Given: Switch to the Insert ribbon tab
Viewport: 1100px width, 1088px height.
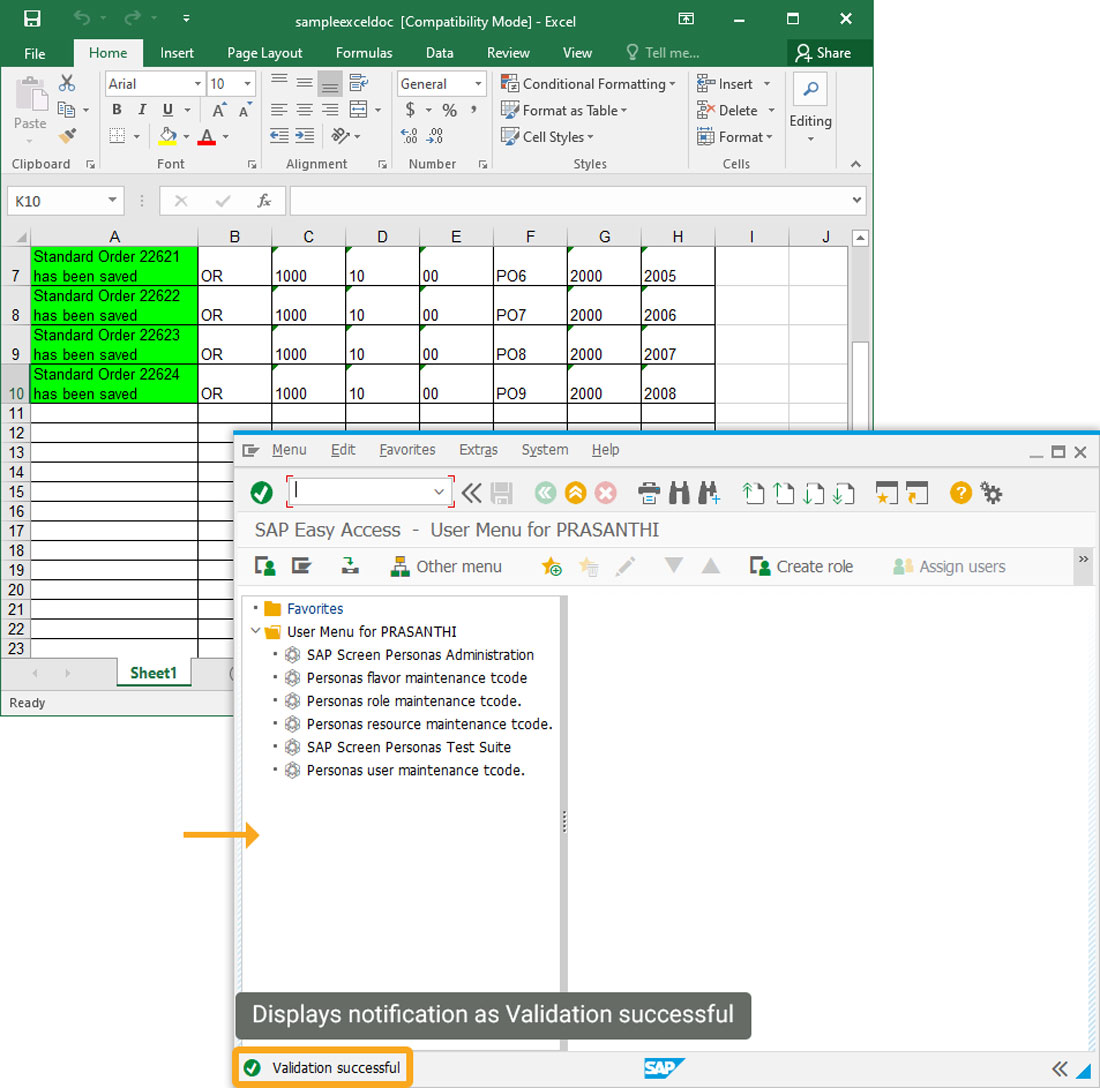Looking at the screenshot, I should (x=177, y=53).
